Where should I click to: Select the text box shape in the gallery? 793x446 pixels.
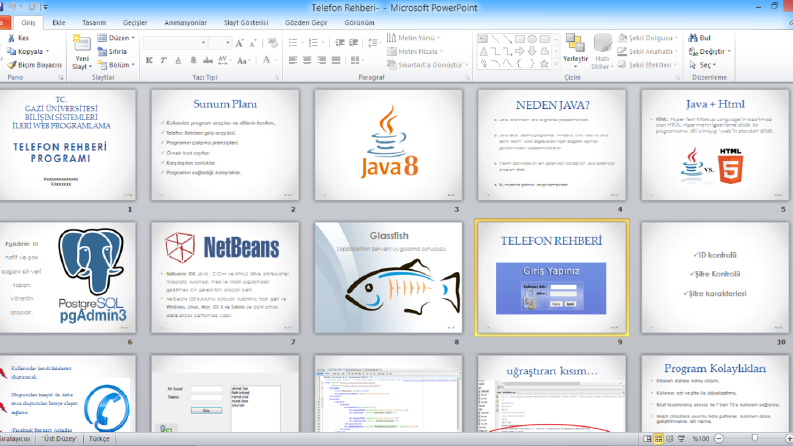pyautogui.click(x=483, y=39)
